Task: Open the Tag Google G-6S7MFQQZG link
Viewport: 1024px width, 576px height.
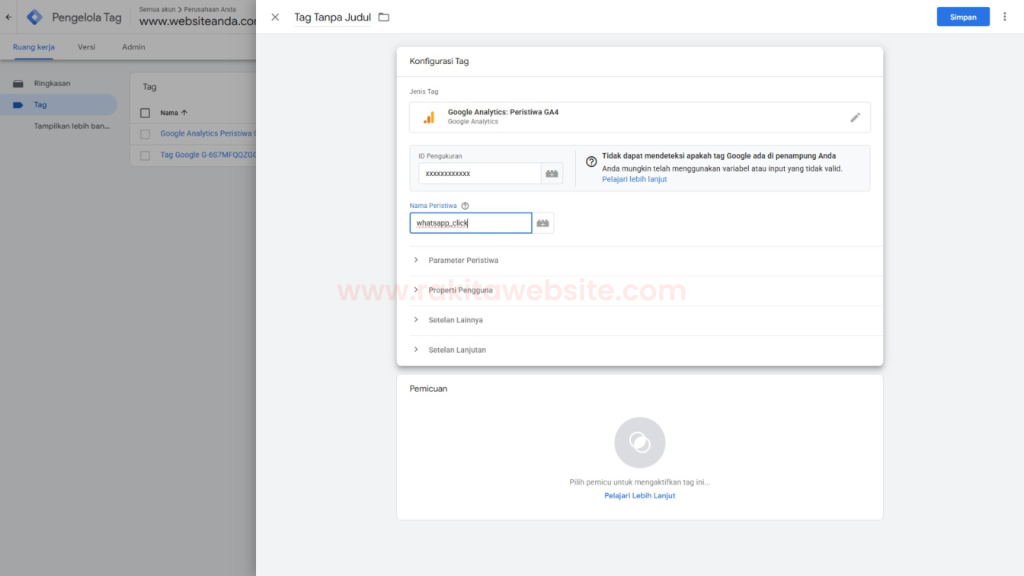Action: (x=208, y=155)
